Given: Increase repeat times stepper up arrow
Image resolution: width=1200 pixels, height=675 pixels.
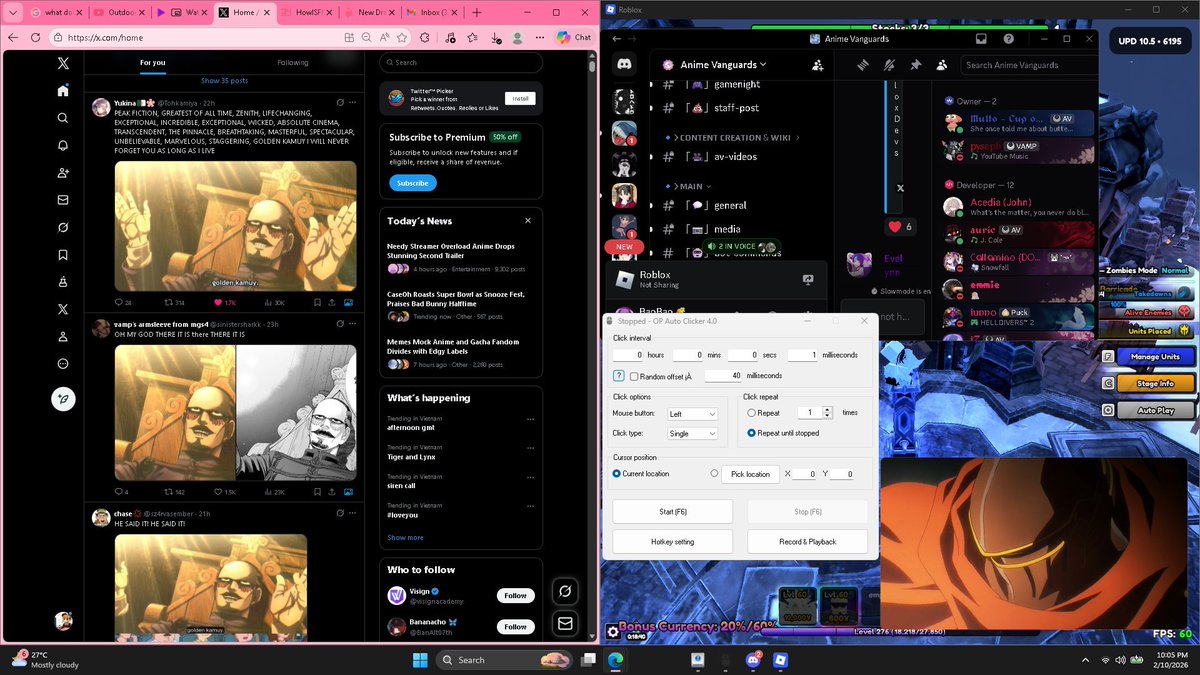Looking at the screenshot, I should click(x=827, y=409).
